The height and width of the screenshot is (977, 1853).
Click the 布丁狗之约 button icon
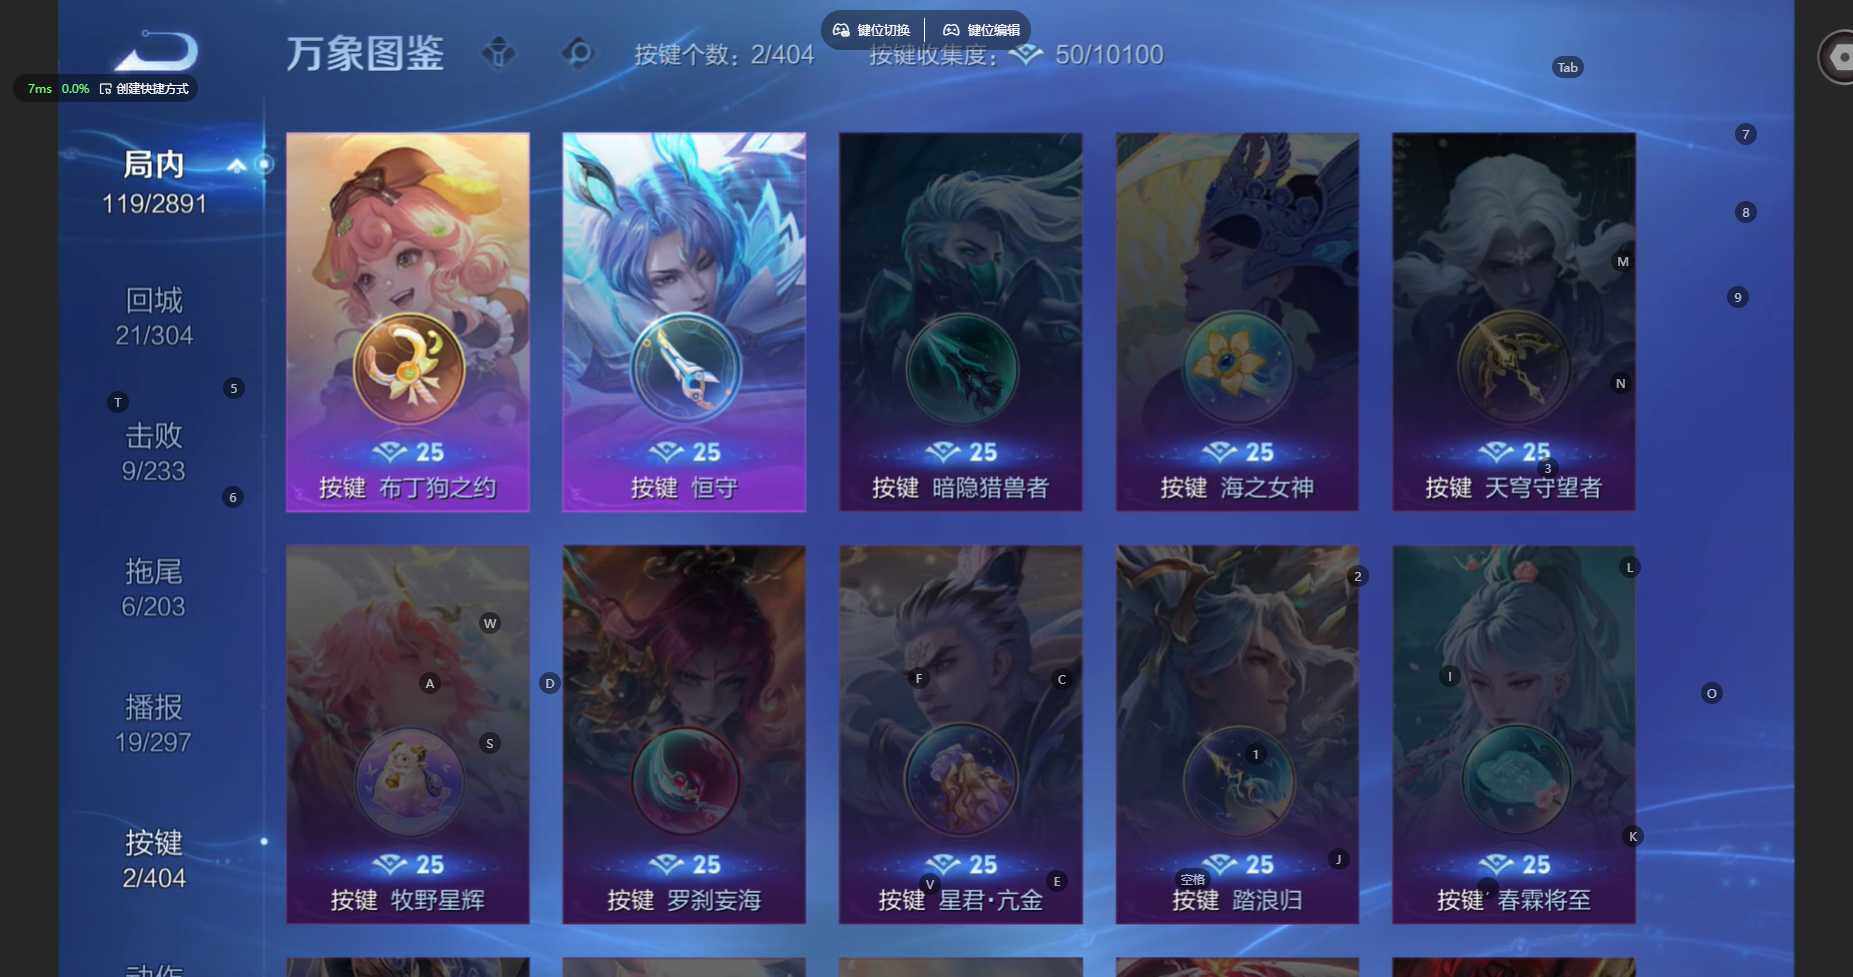tap(408, 369)
